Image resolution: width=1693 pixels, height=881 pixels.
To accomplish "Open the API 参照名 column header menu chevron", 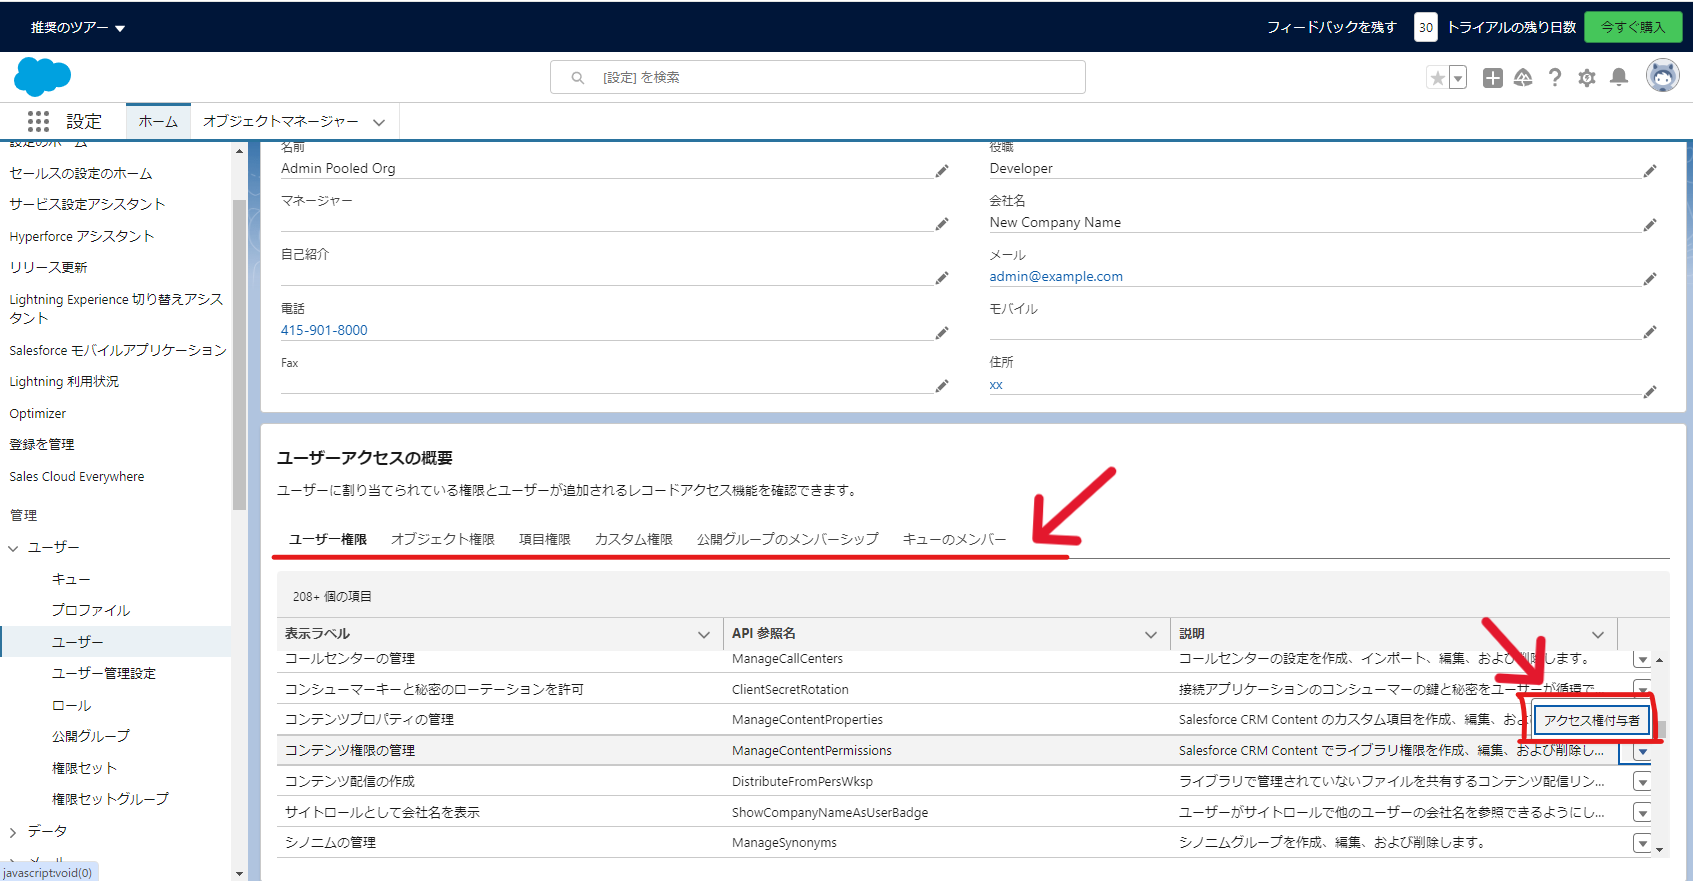I will (x=1151, y=634).
